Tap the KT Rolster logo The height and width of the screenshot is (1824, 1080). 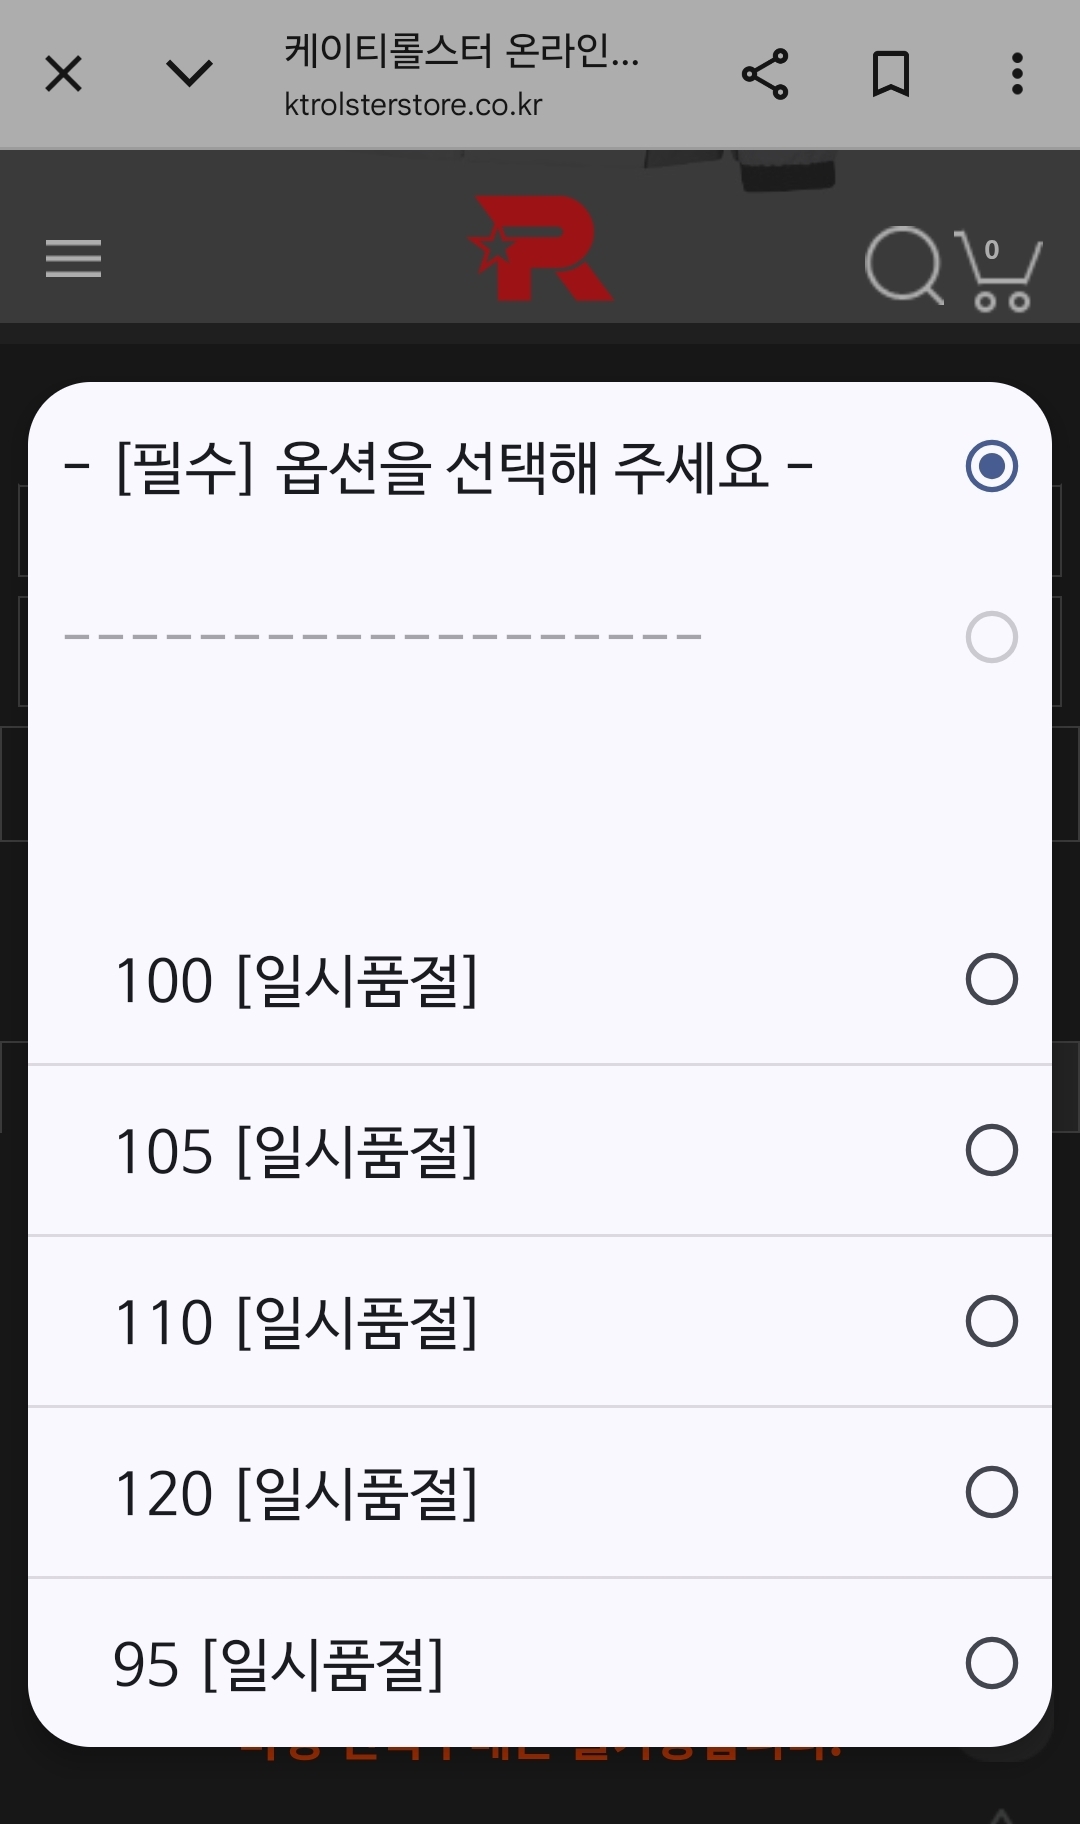541,249
